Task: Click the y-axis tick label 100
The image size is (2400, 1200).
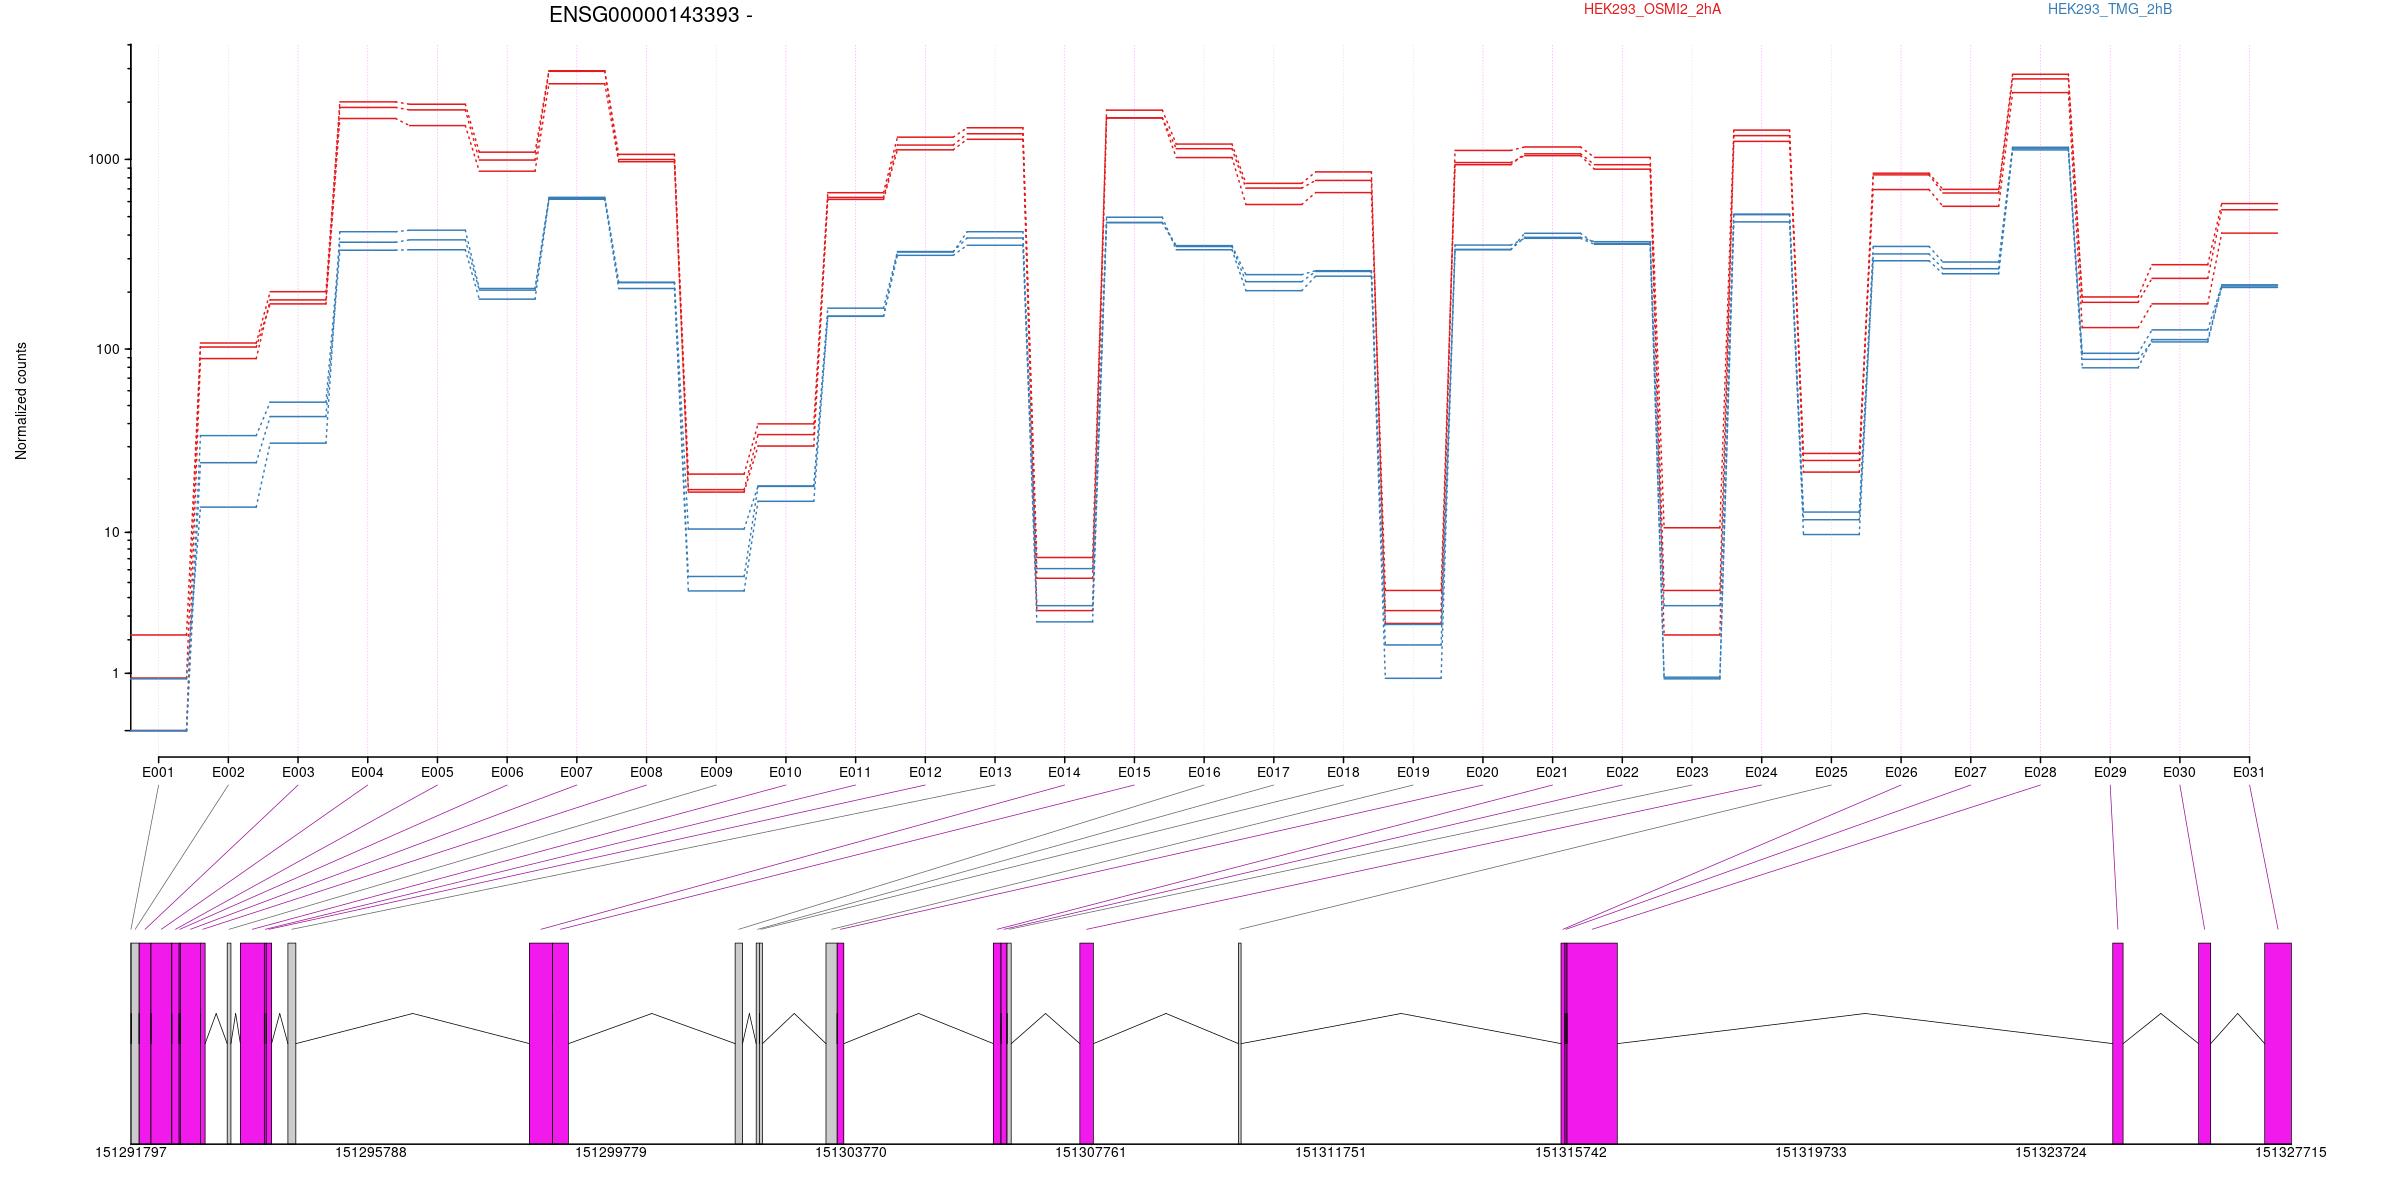Action: [x=108, y=349]
